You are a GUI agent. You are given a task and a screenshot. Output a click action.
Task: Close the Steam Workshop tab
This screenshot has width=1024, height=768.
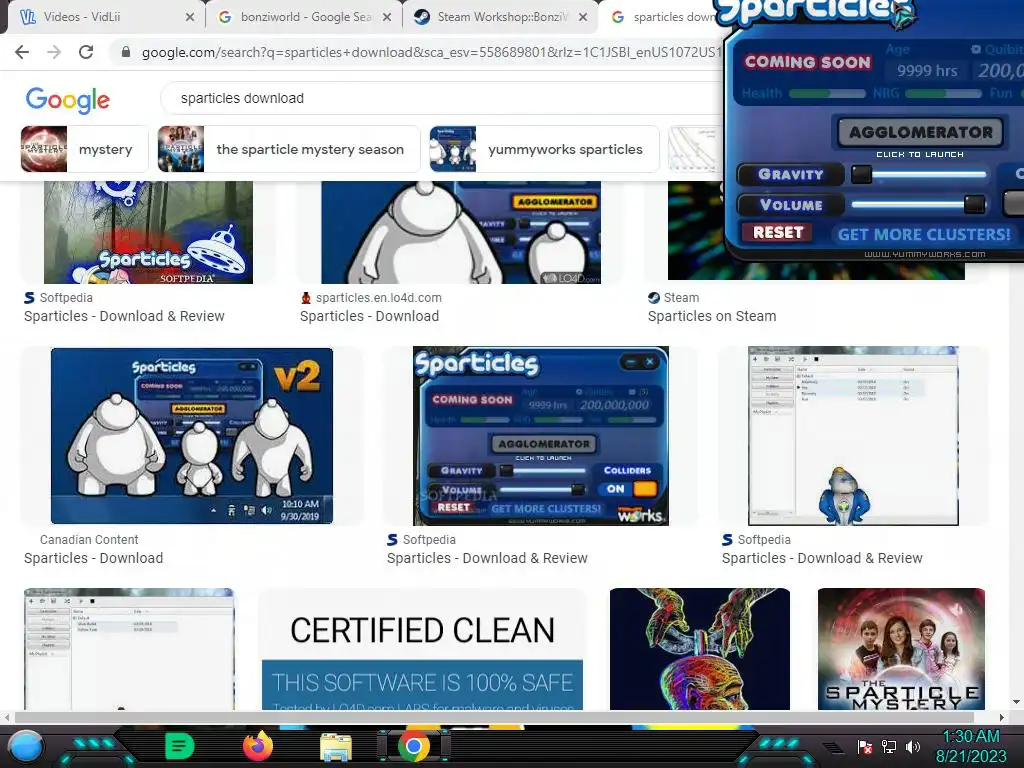583,17
